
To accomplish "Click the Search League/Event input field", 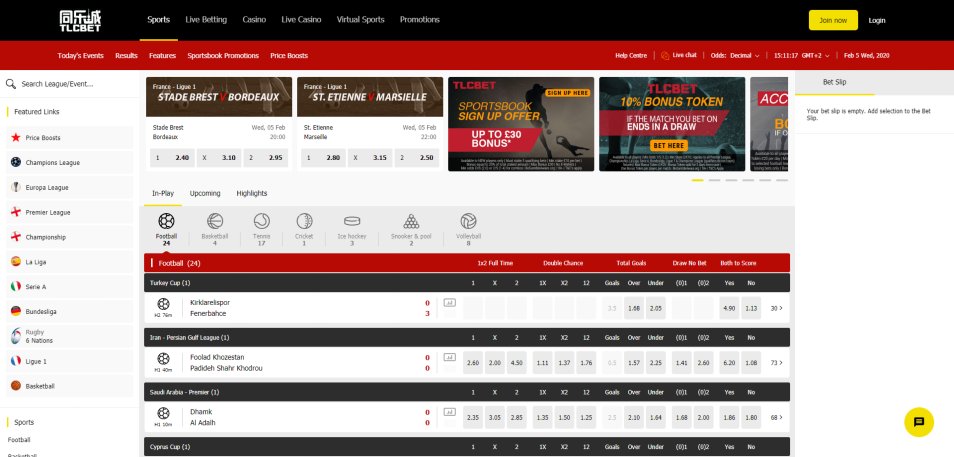I will (70, 84).
